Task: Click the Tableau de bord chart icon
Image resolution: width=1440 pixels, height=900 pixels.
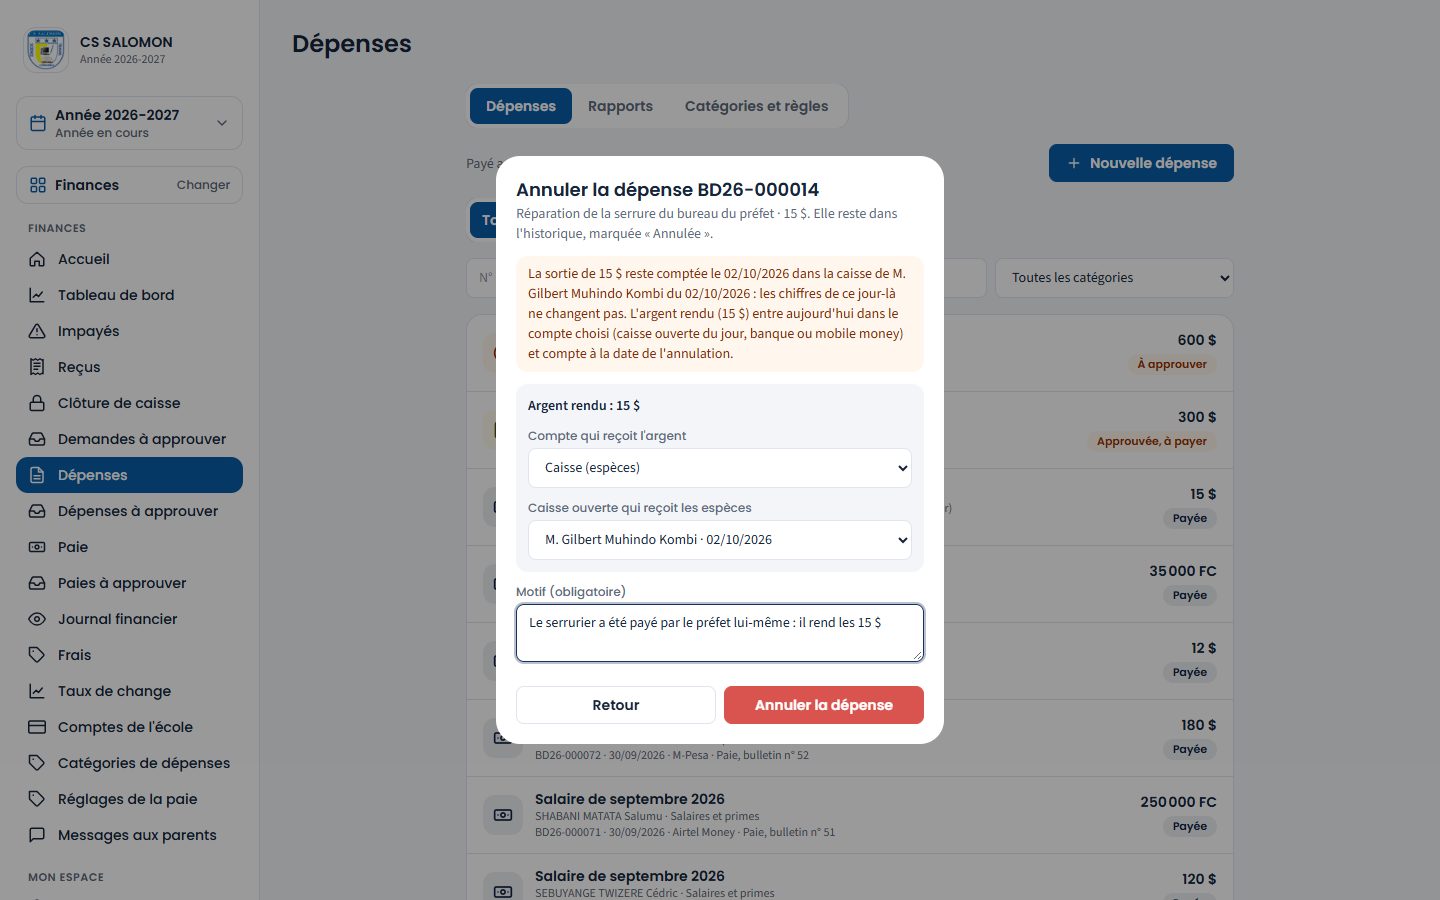Action: (37, 295)
